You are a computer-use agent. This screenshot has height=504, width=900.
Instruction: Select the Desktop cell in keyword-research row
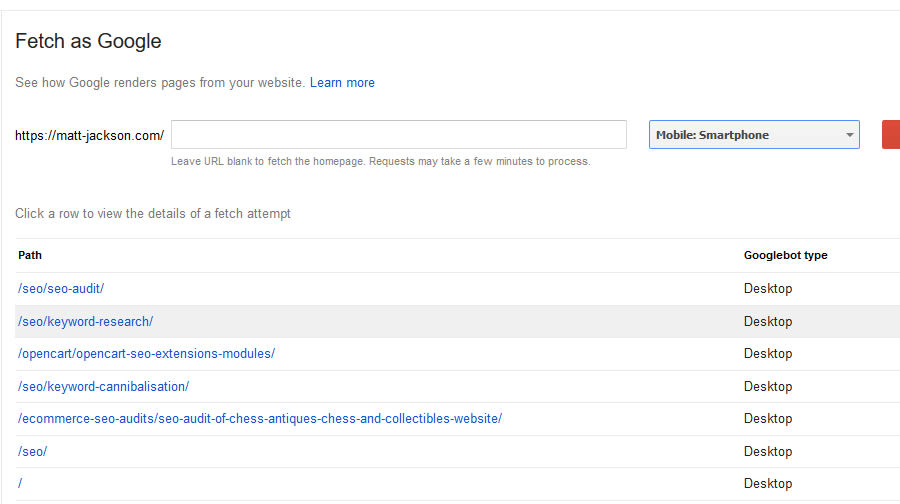click(x=768, y=321)
